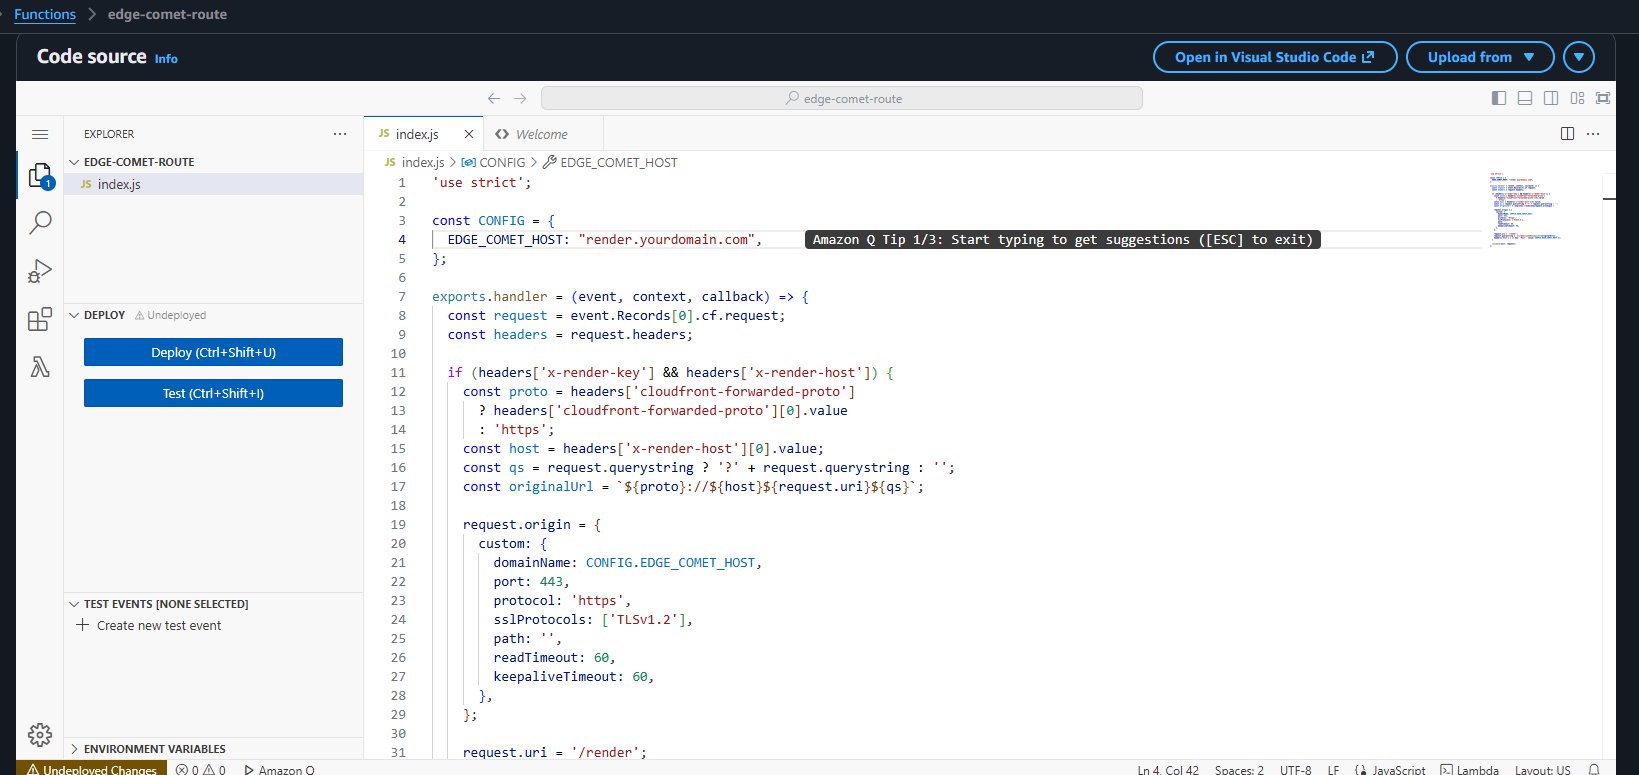Go forward with the right arrow
This screenshot has width=1639, height=775.
[x=520, y=98]
